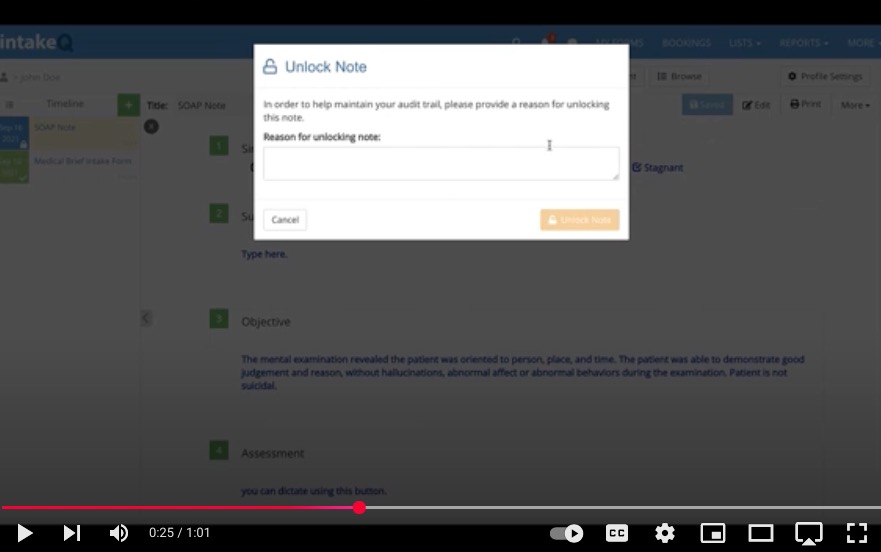This screenshot has height=552, width=881.
Task: Open Profile Settings
Action: (825, 76)
